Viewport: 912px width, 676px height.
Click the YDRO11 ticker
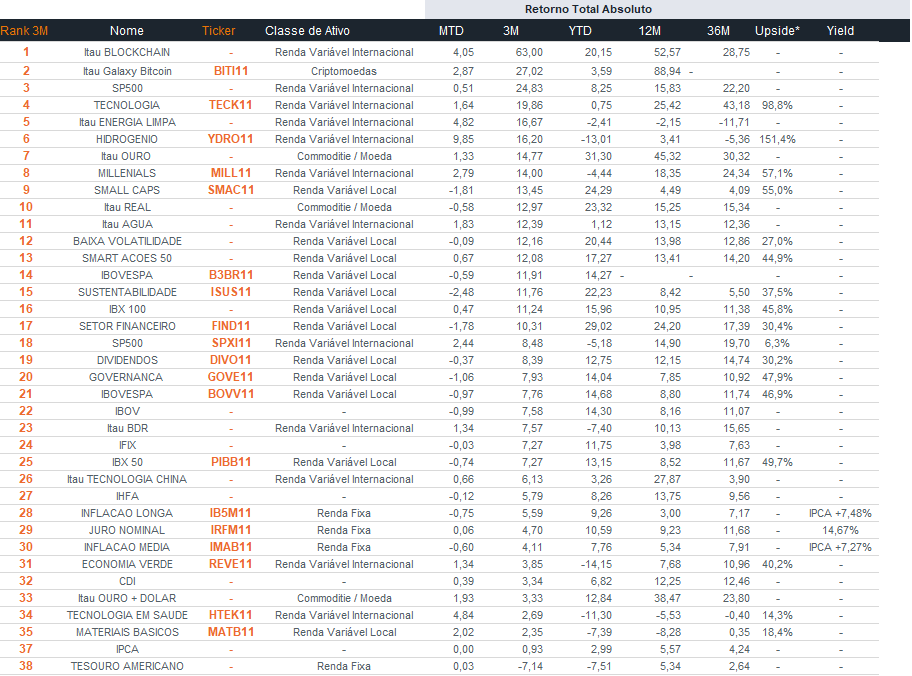(231, 139)
